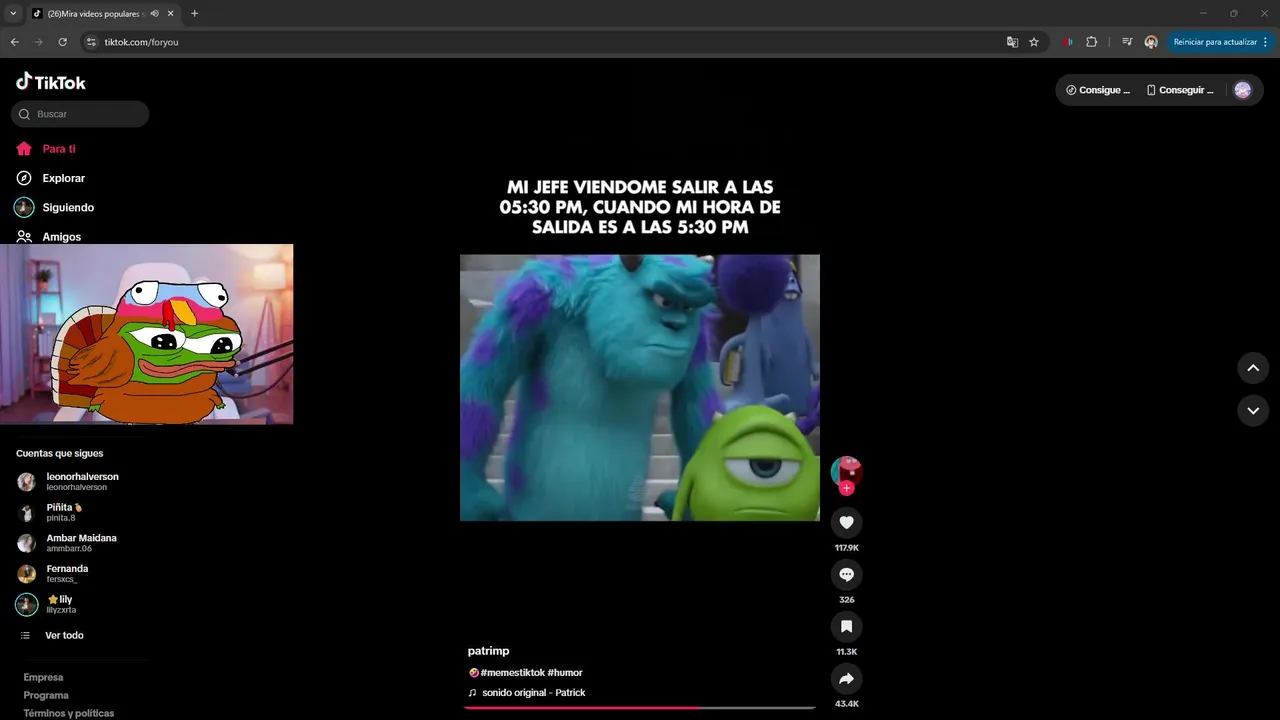Click the 43.4K shares count
Viewport: 1280px width, 720px height.
click(x=847, y=704)
